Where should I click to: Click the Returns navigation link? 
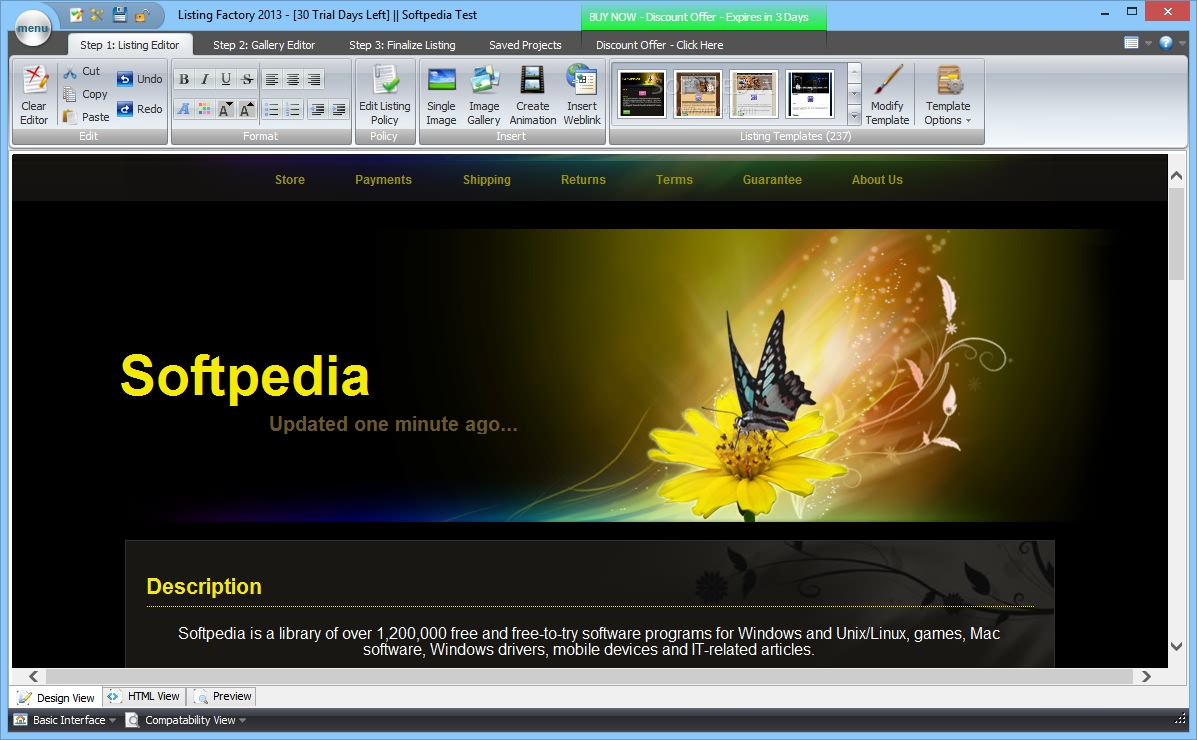click(x=583, y=179)
